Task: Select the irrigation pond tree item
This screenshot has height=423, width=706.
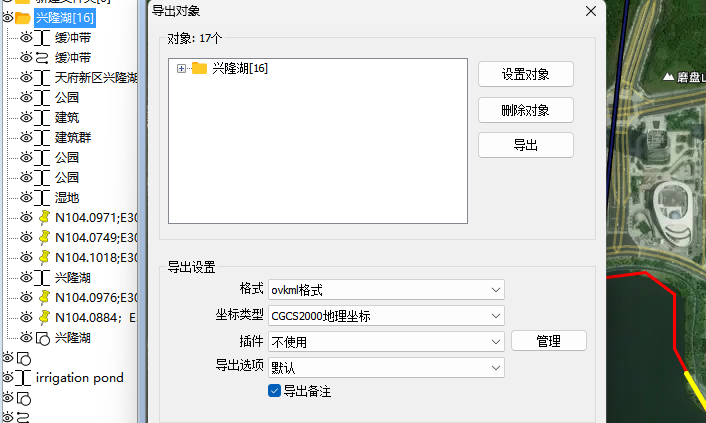Action: click(79, 378)
